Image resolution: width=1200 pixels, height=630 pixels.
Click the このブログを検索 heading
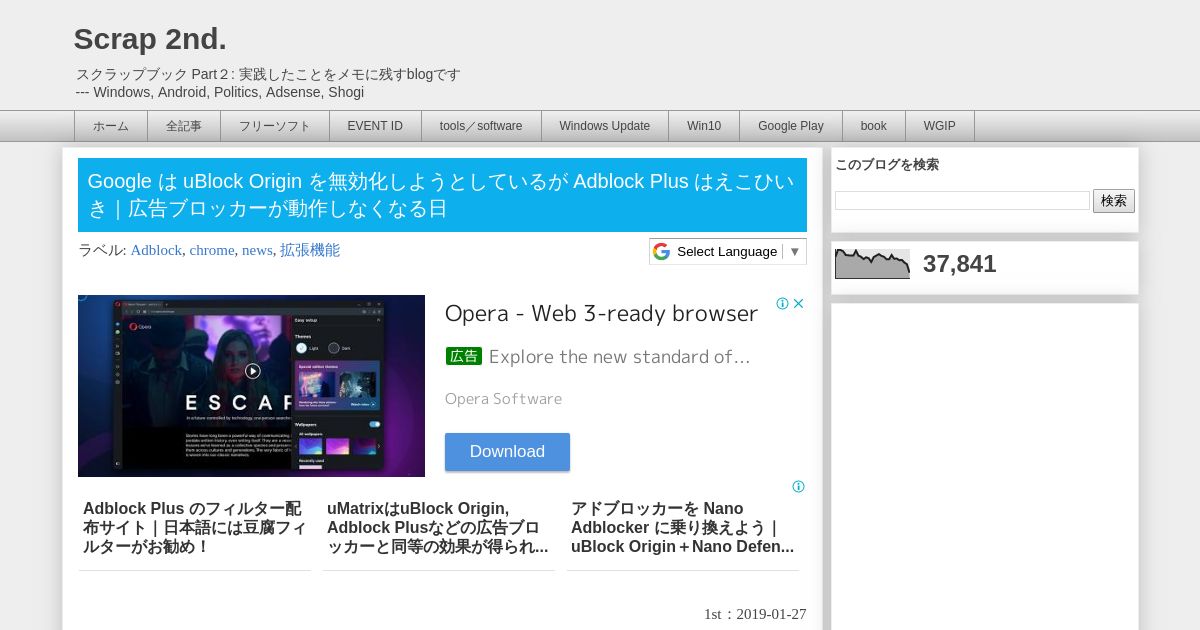887,165
